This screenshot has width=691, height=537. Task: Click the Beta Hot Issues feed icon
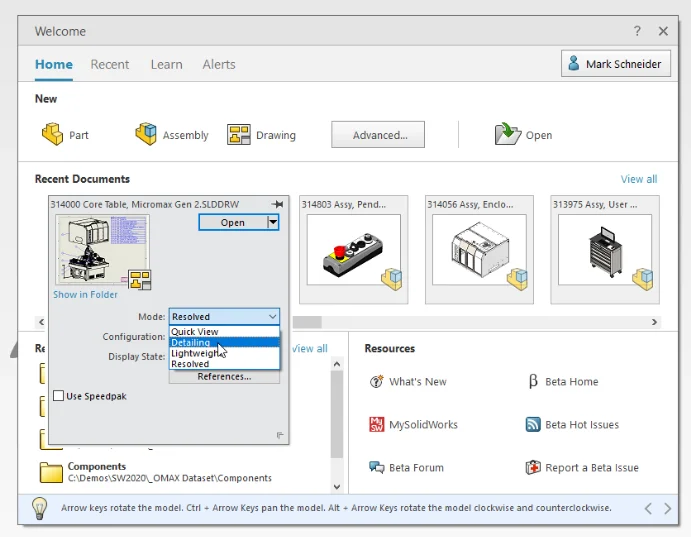coord(533,424)
